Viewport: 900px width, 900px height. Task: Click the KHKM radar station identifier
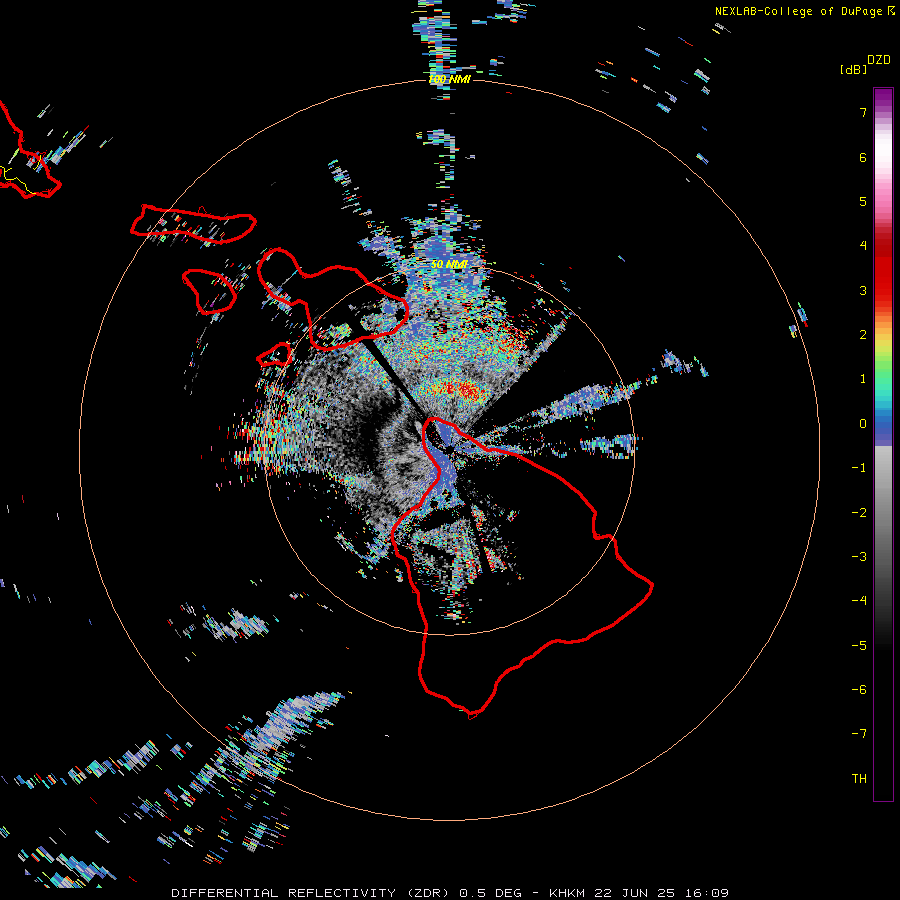pyautogui.click(x=567, y=893)
